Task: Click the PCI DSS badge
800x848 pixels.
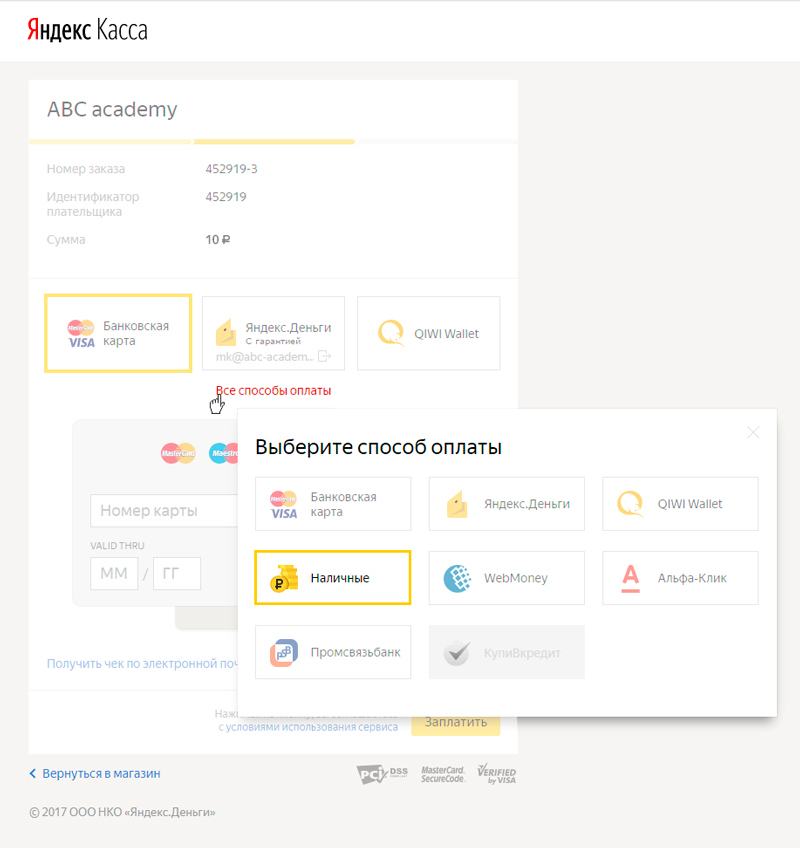Action: click(382, 774)
